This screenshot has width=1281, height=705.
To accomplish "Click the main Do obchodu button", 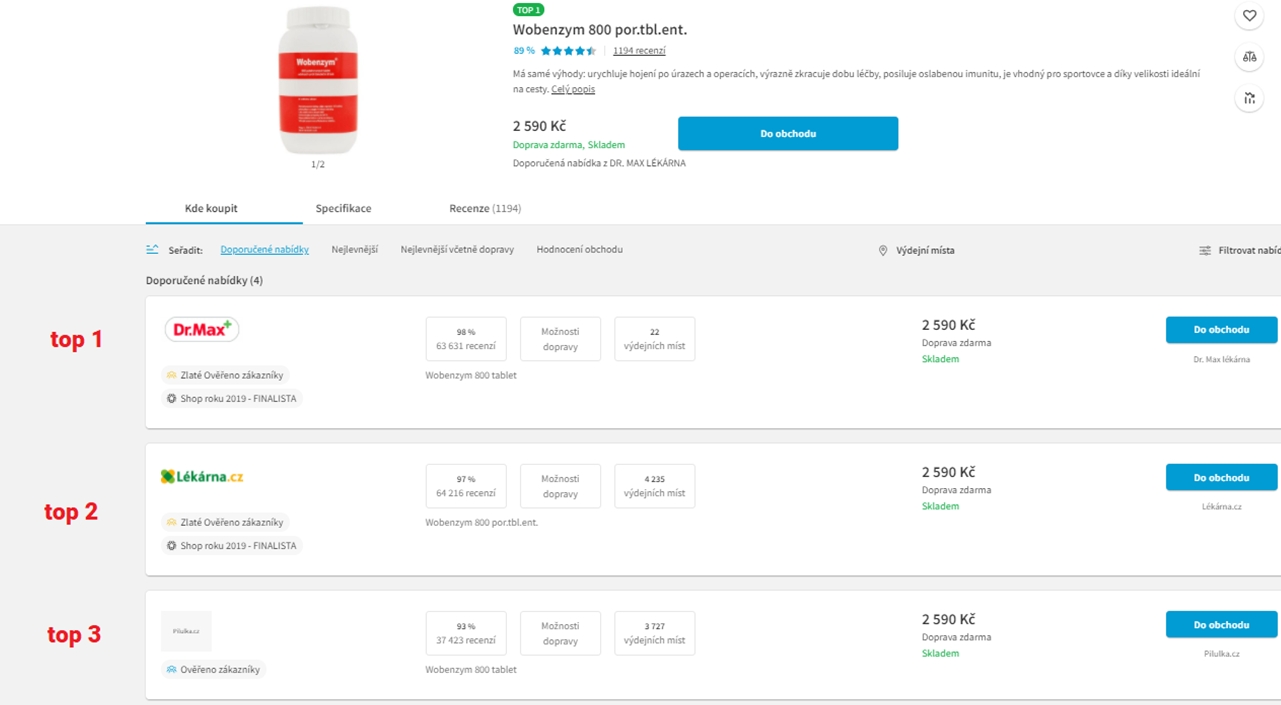I will click(x=788, y=134).
